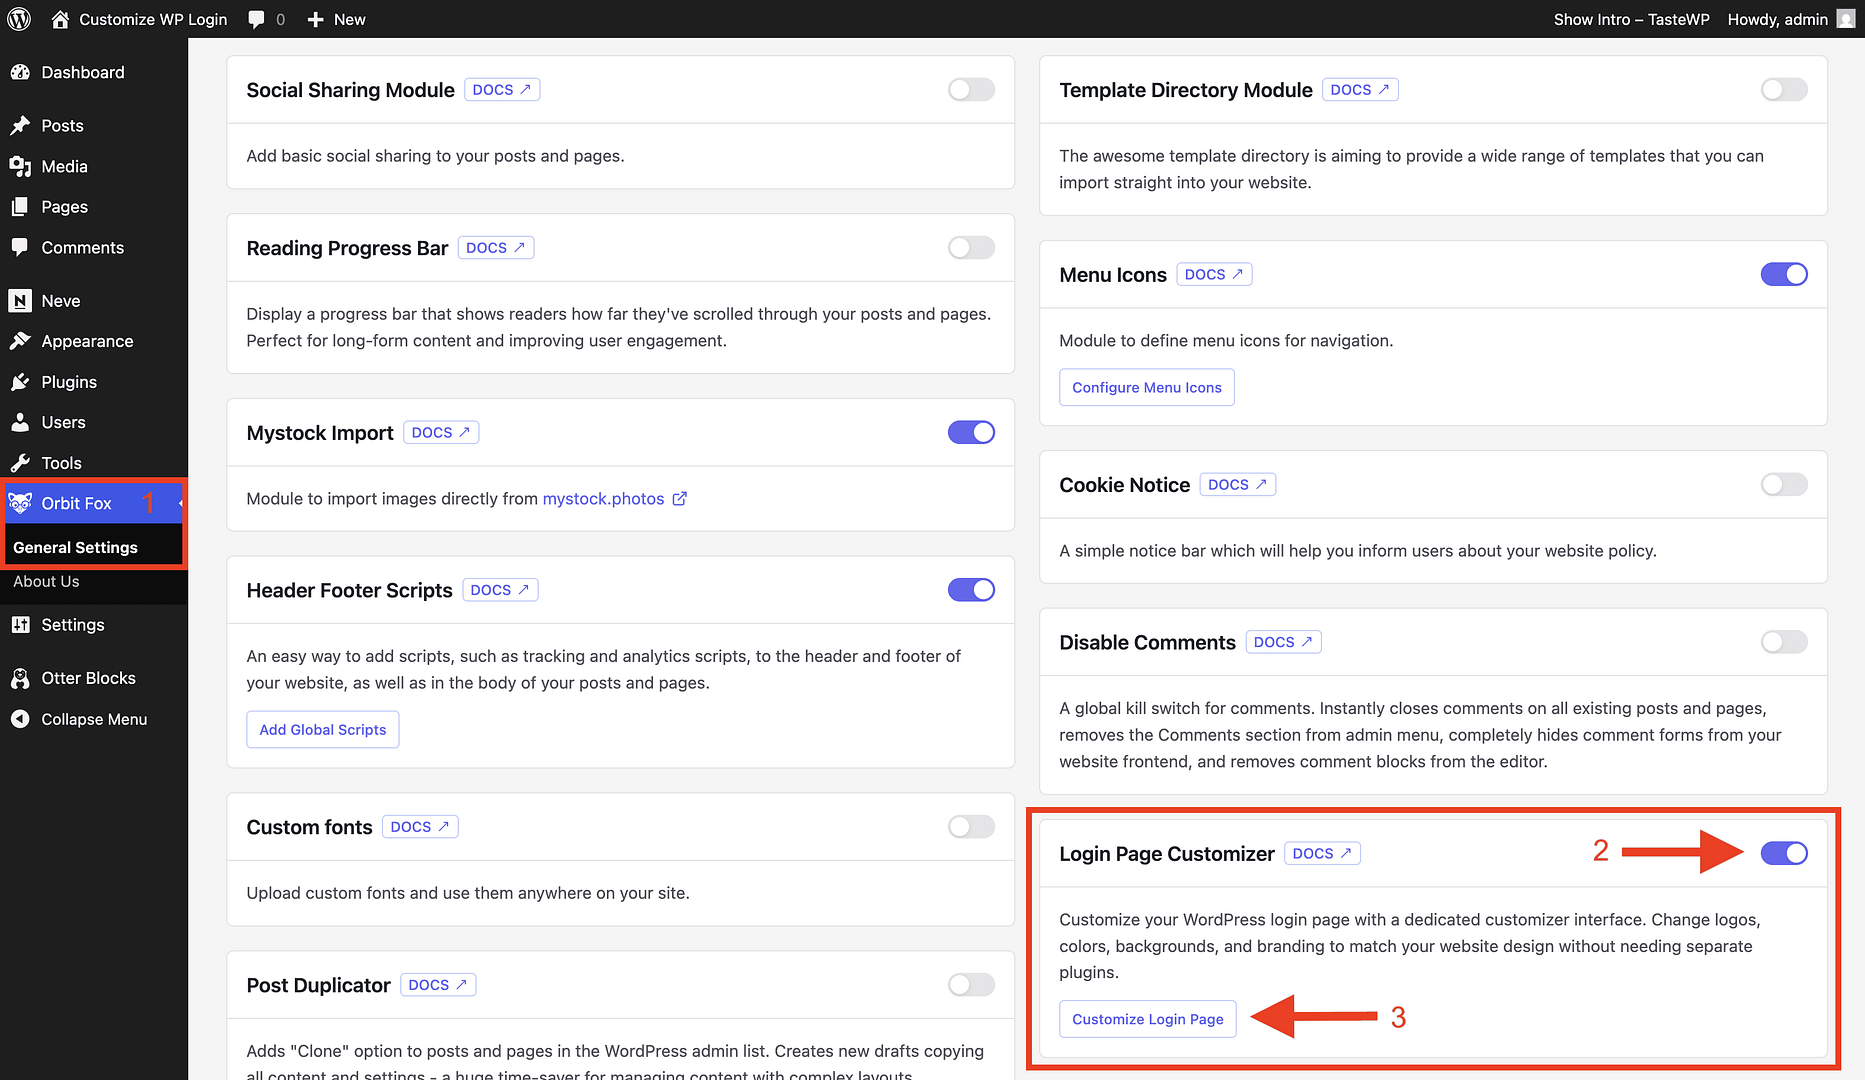
Task: Click the Customize Login Page button
Action: (x=1147, y=1018)
